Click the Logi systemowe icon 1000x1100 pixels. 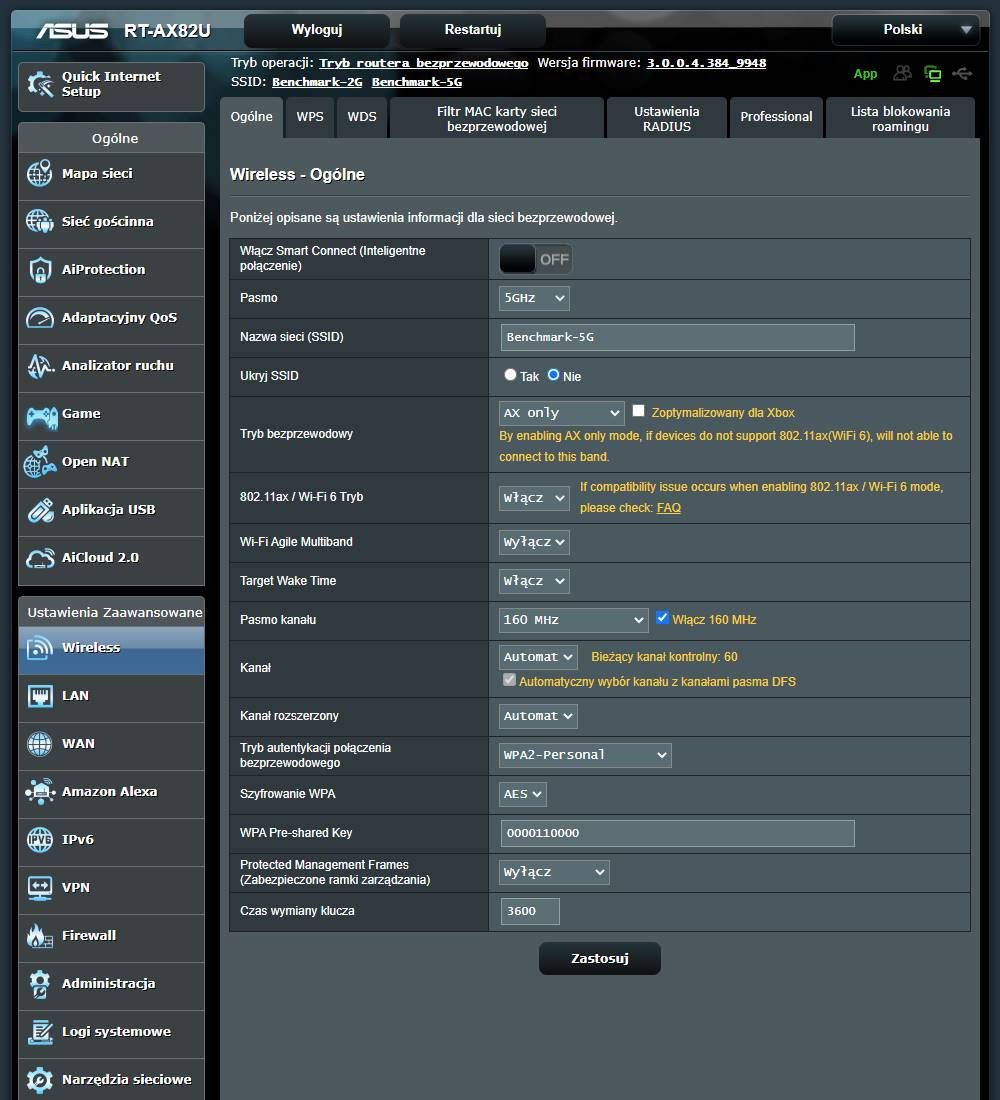(x=39, y=1032)
